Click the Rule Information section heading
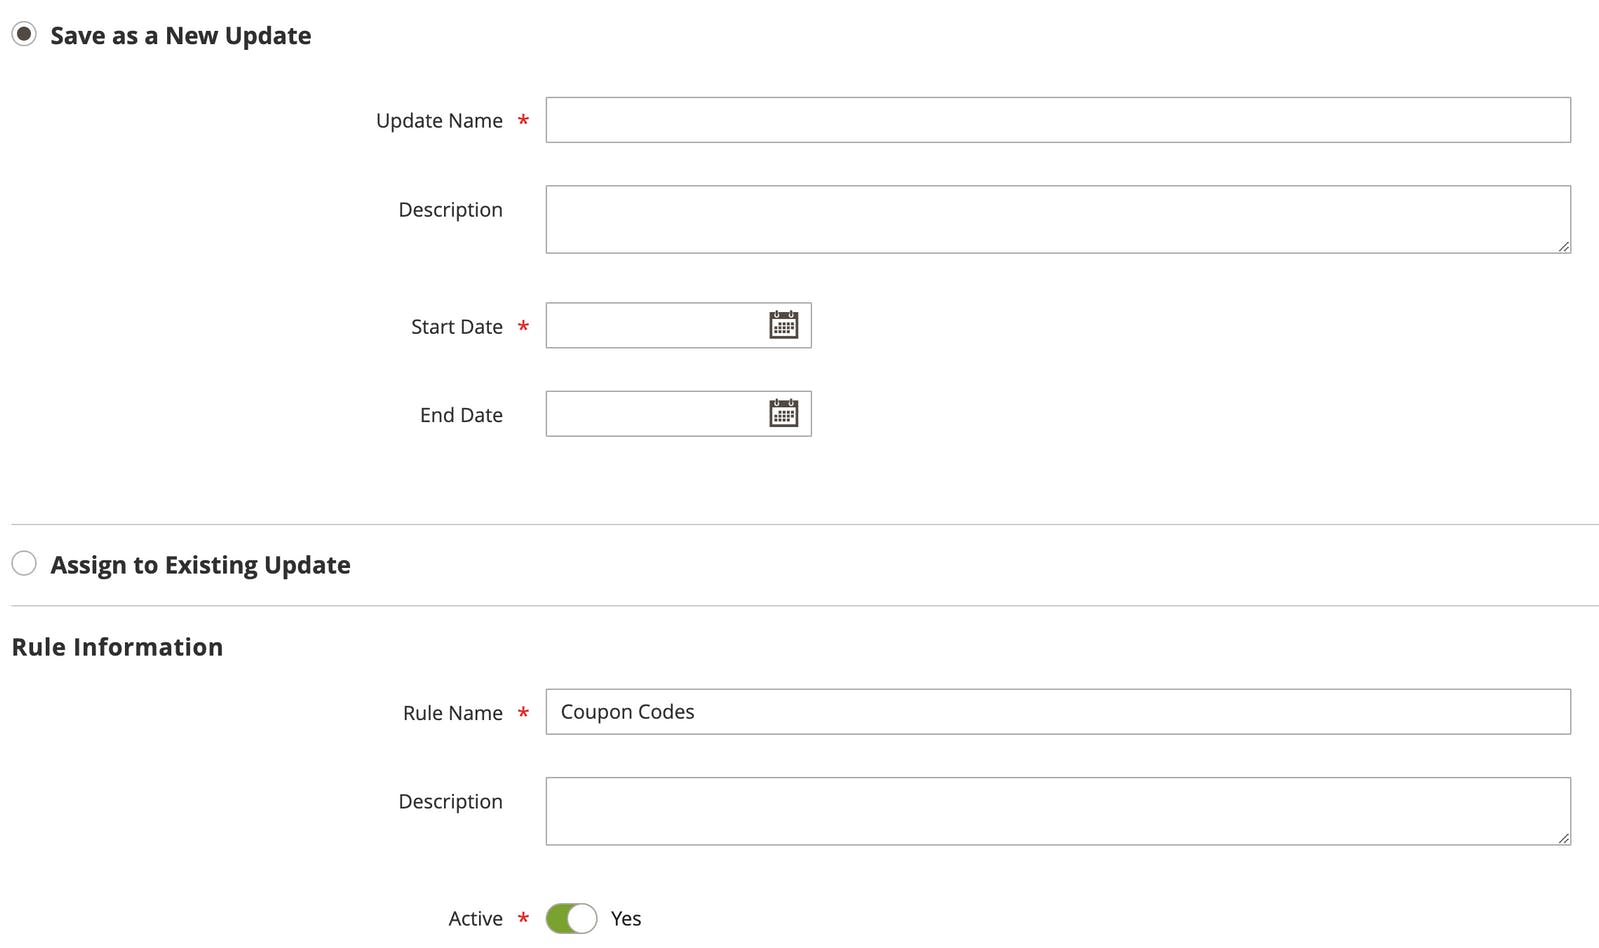Image resolution: width=1599 pixels, height=948 pixels. [x=117, y=647]
